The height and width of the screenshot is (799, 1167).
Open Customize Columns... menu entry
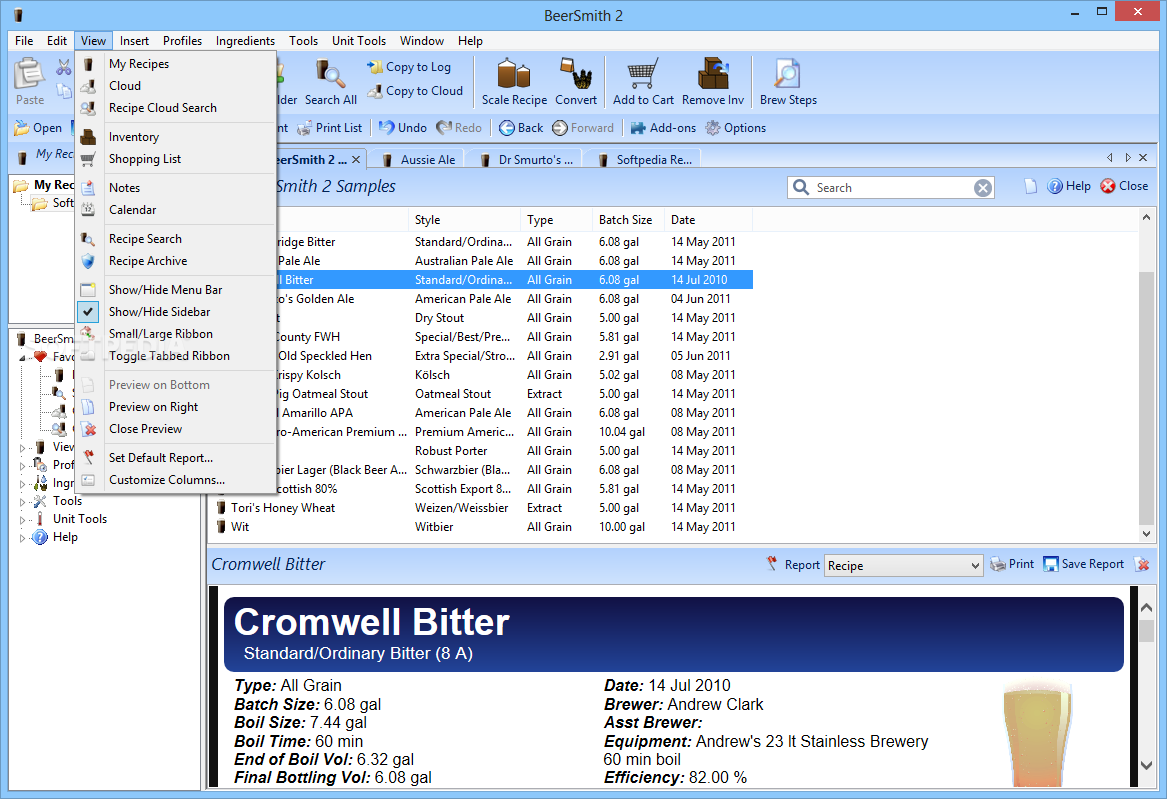tap(176, 480)
